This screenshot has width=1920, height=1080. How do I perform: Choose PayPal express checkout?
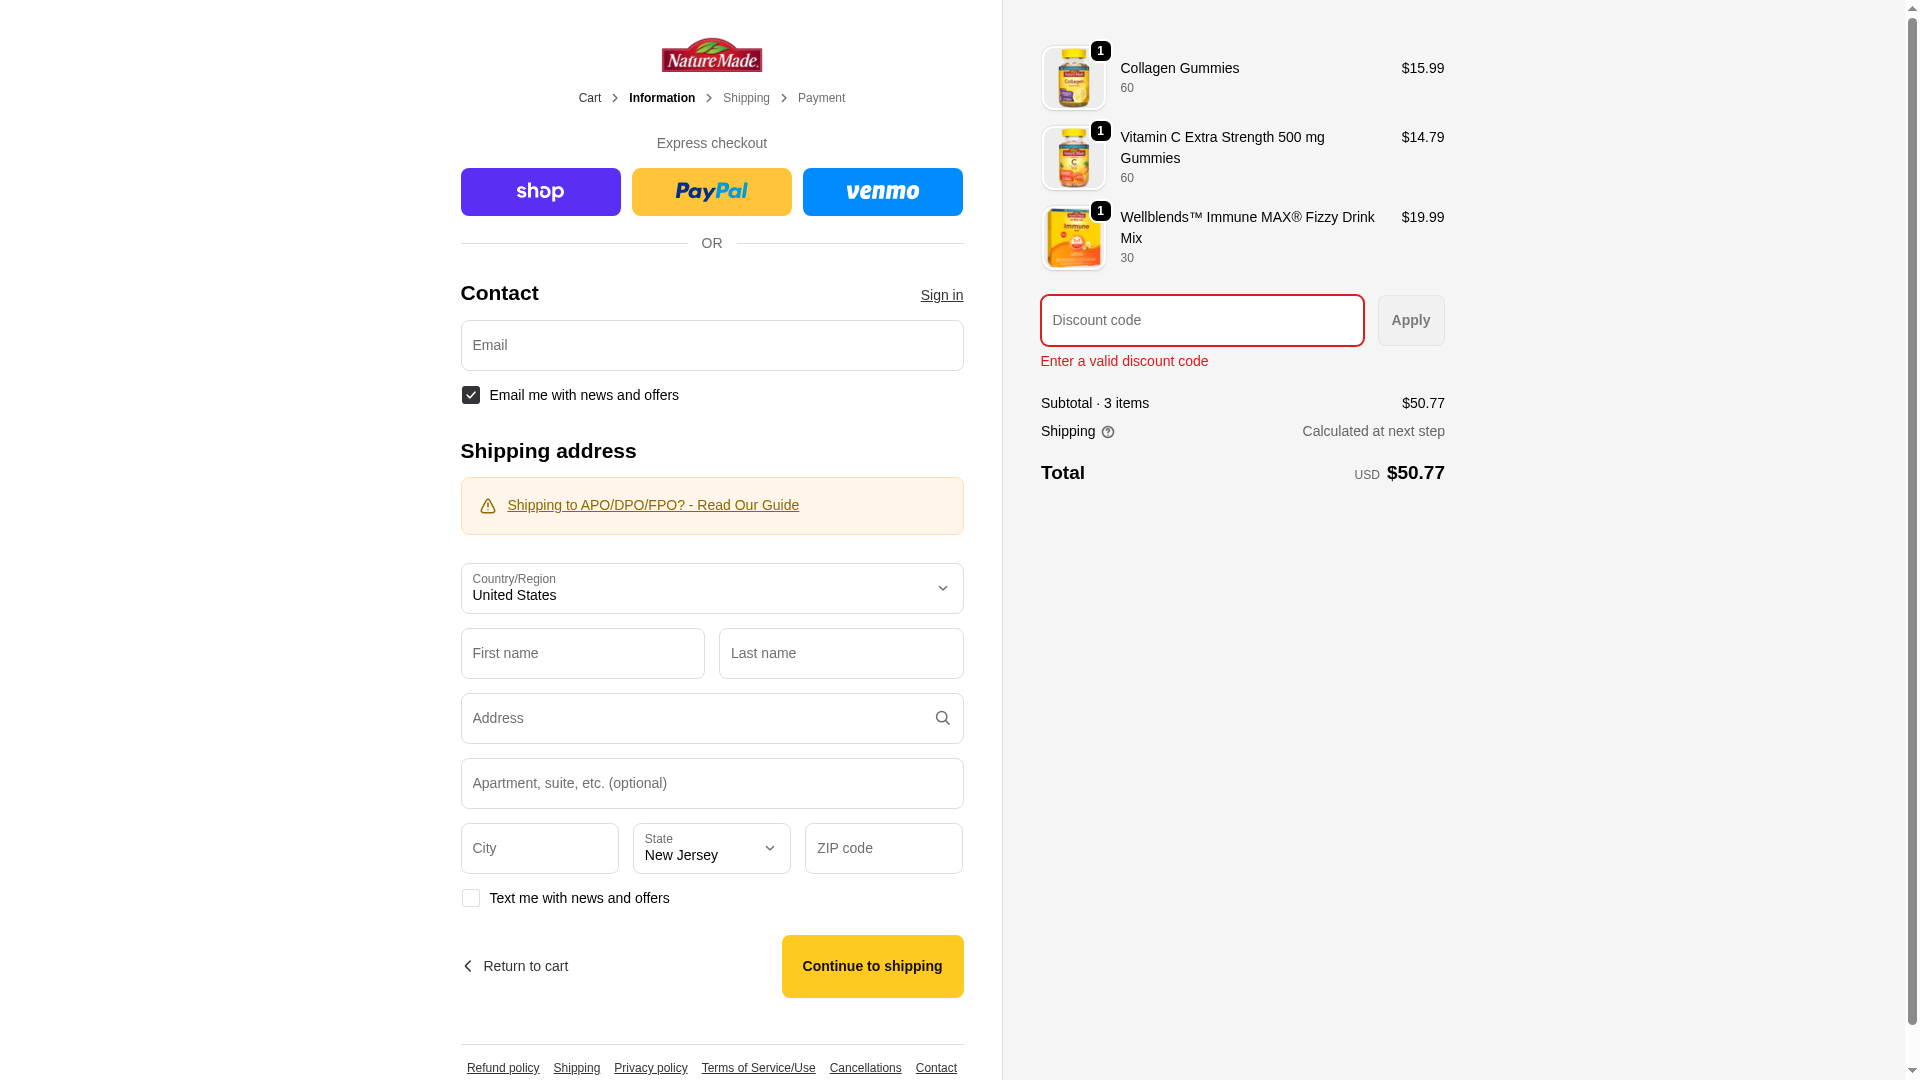click(711, 192)
